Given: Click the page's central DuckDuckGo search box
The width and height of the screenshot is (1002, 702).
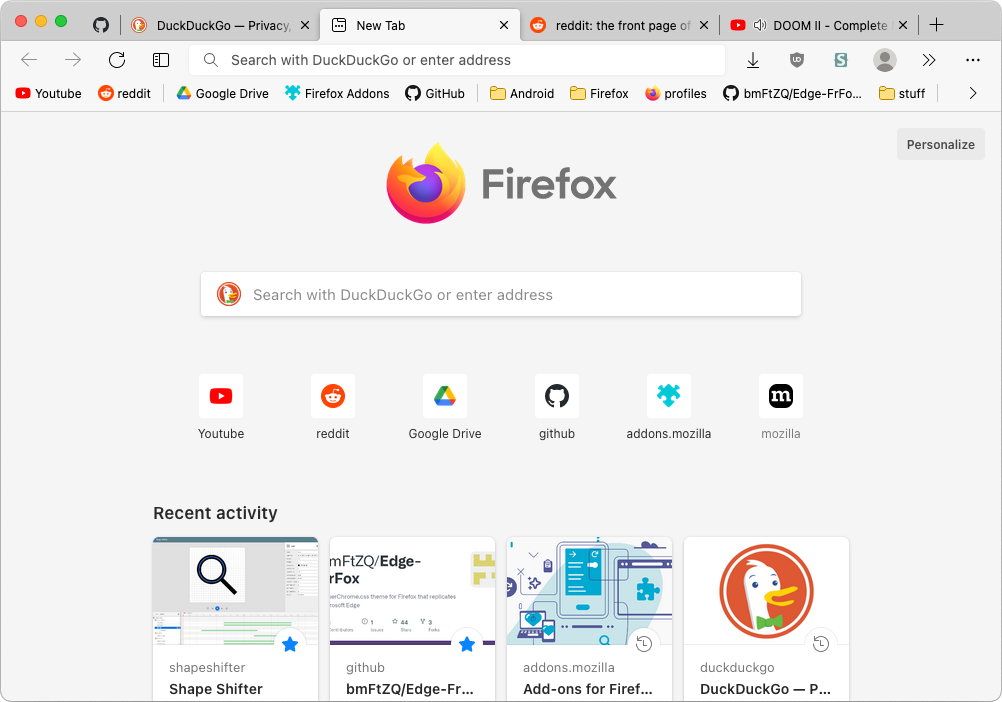Looking at the screenshot, I should pyautogui.click(x=501, y=294).
